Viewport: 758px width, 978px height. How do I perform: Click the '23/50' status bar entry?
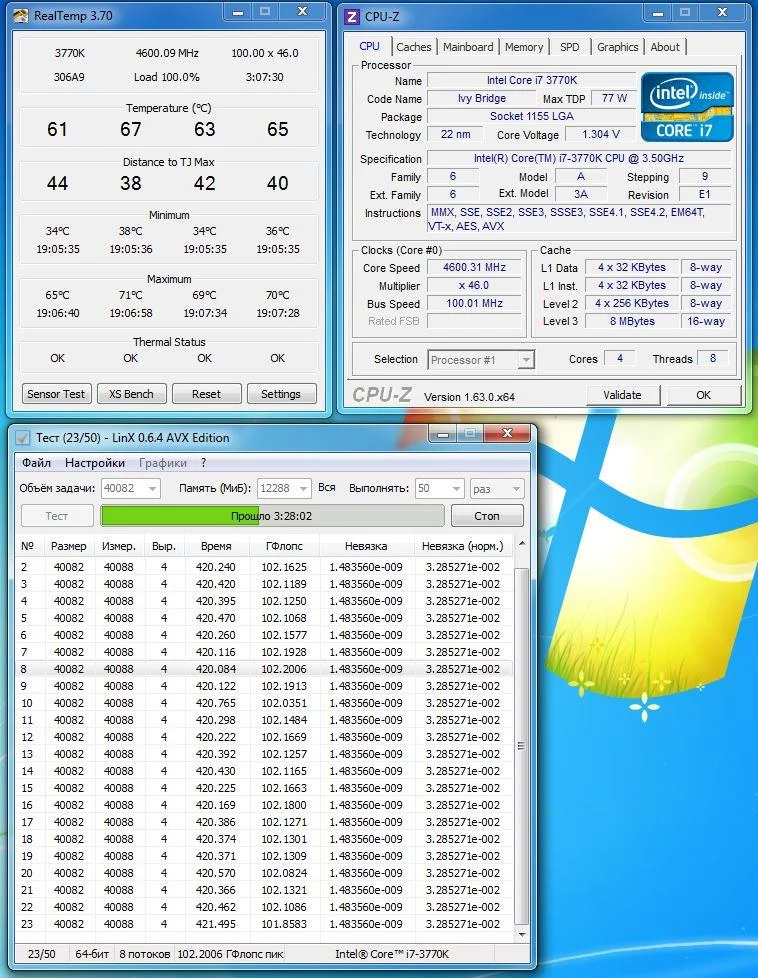click(42, 954)
